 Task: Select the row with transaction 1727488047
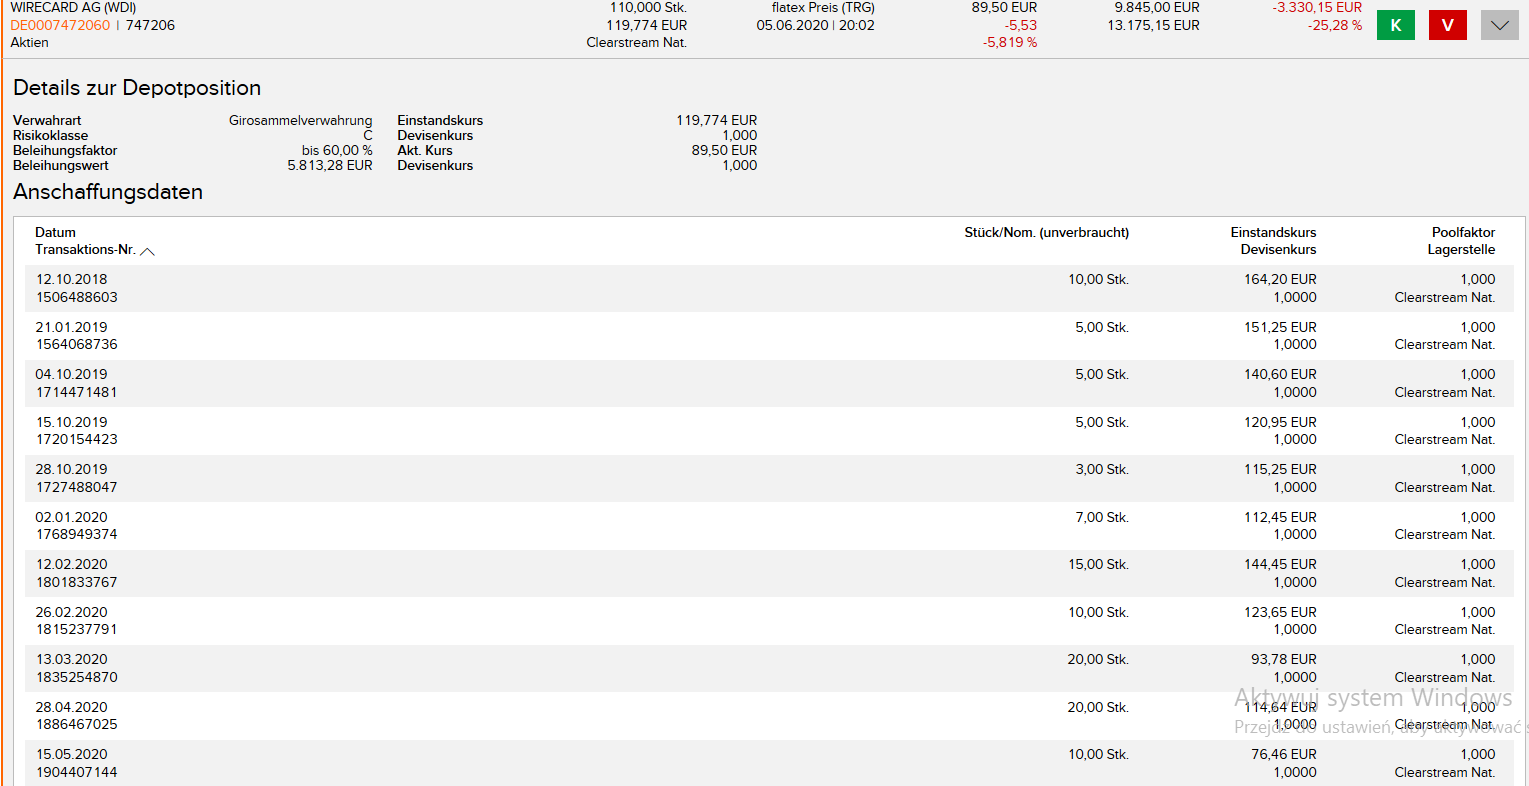click(x=77, y=487)
